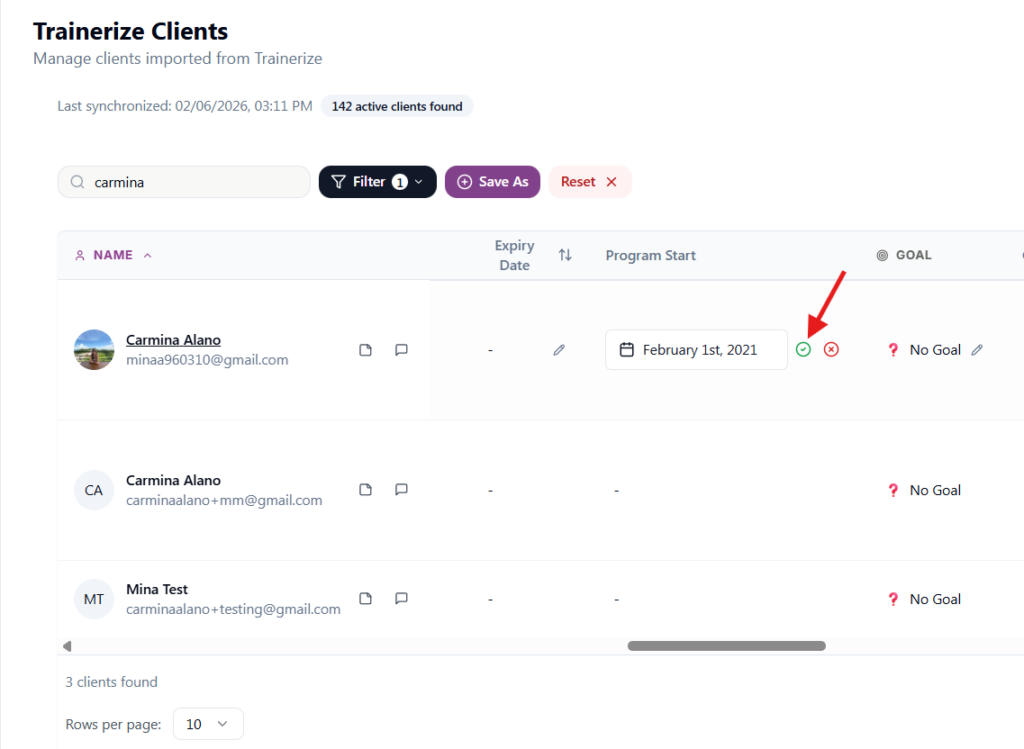Open notes icon for minaa960310@gmail.com client

pyautogui.click(x=366, y=350)
